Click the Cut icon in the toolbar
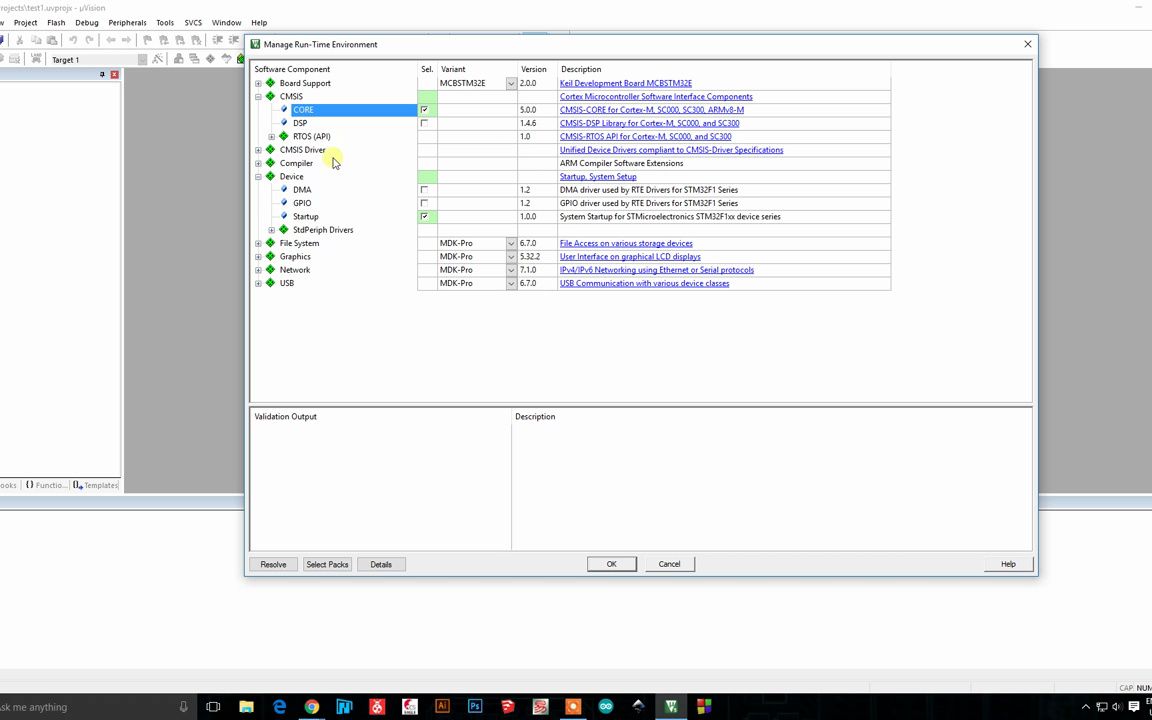 click(20, 40)
